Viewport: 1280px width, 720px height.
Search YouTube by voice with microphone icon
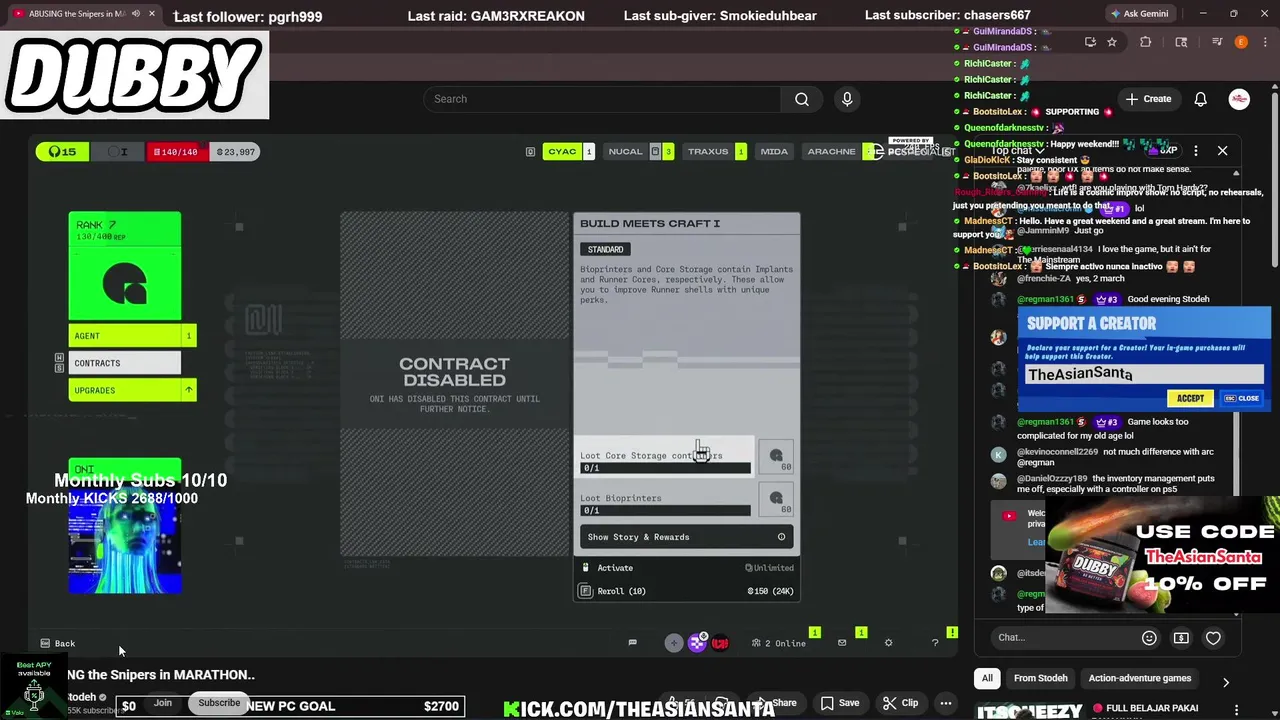pyautogui.click(x=847, y=99)
